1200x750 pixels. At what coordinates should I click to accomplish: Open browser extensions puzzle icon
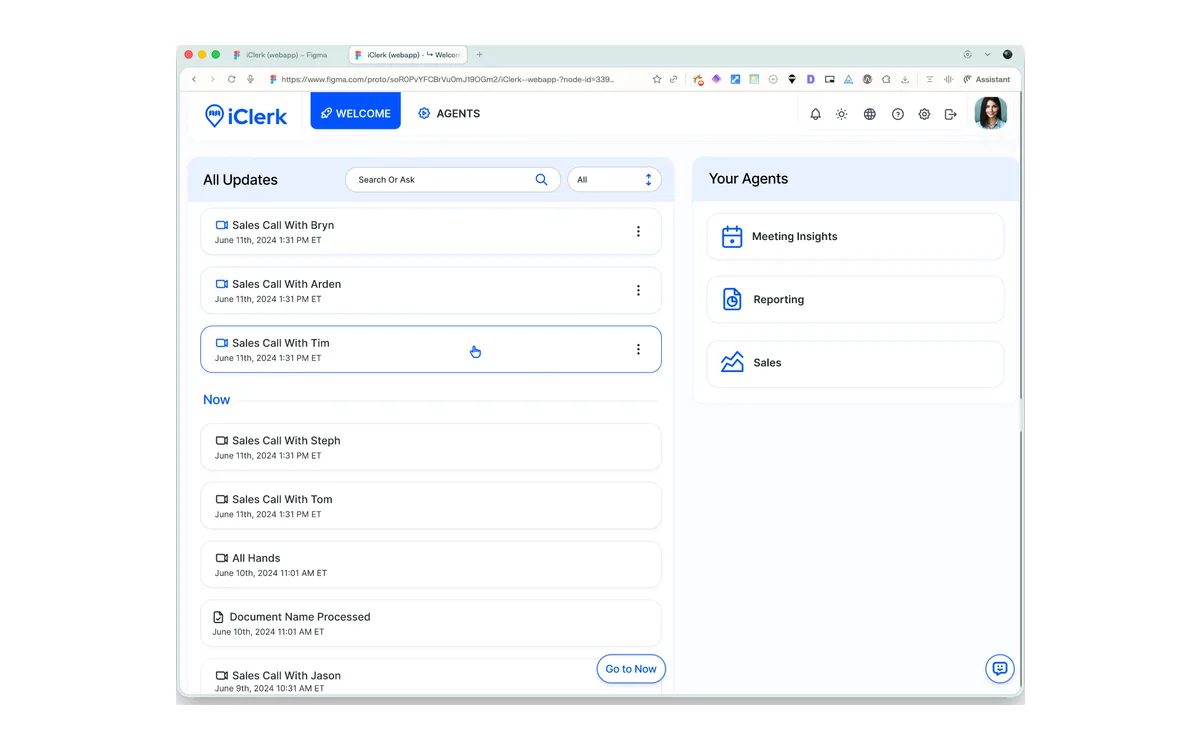(886, 79)
